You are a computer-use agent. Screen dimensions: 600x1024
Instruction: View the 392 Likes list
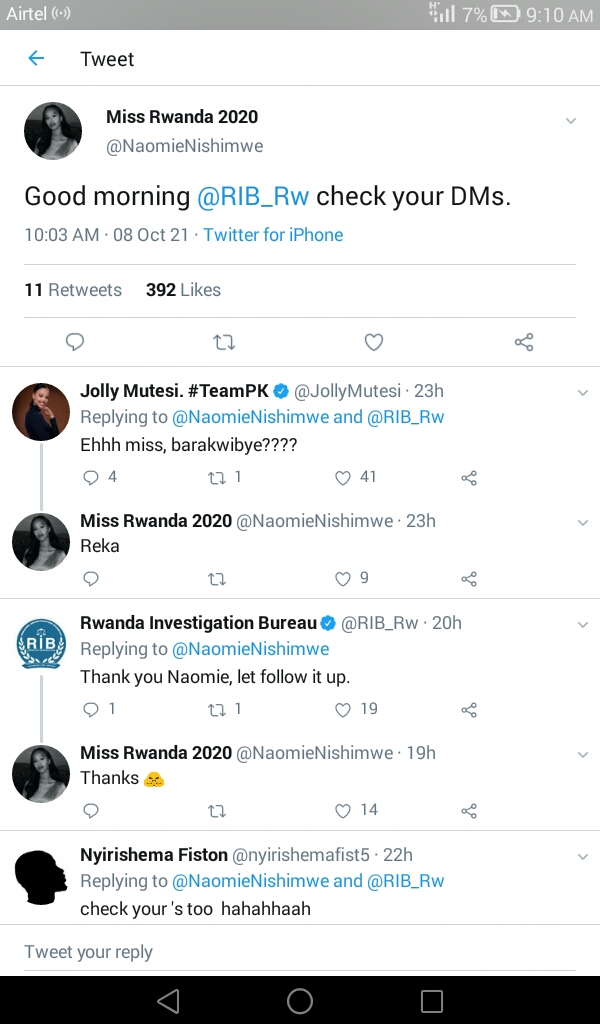pyautogui.click(x=183, y=290)
